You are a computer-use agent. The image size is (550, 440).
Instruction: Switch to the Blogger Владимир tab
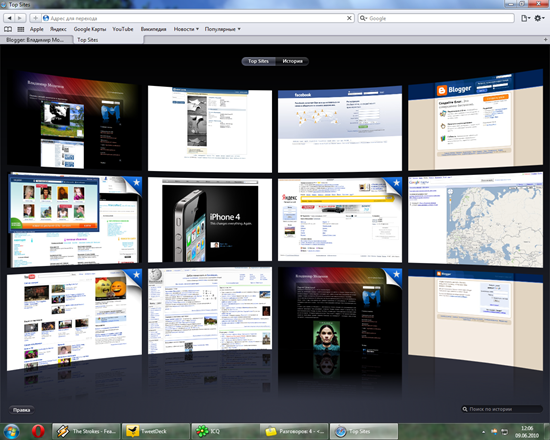tap(36, 40)
